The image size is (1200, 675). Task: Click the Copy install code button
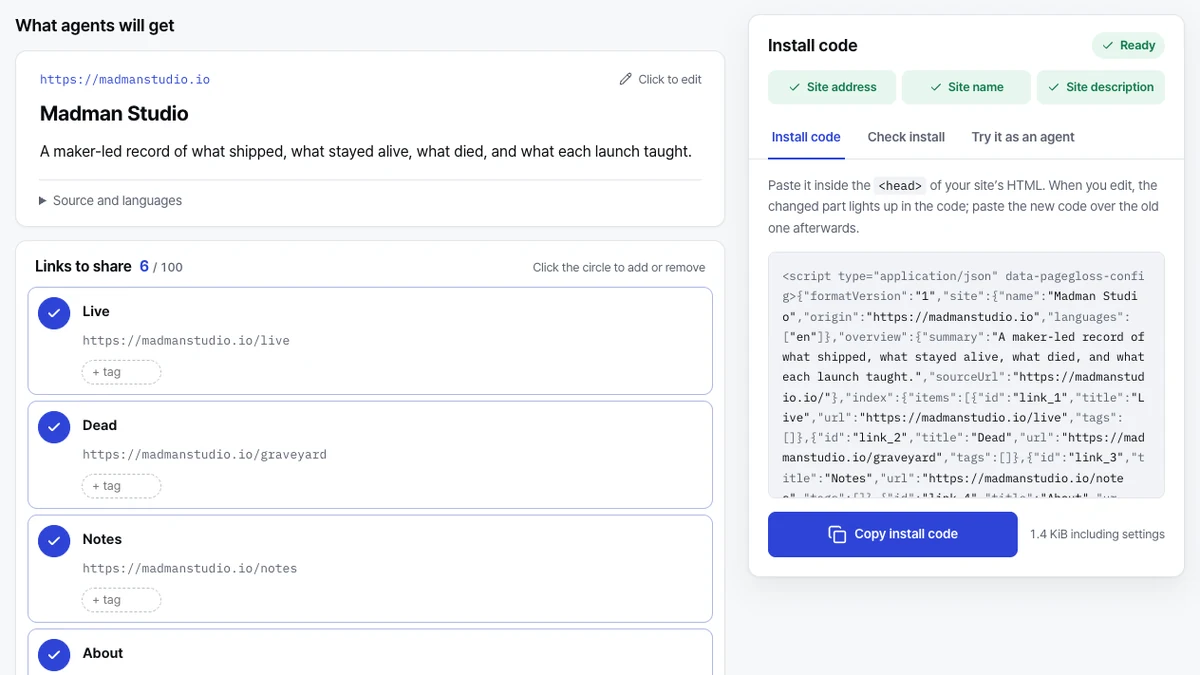(892, 534)
